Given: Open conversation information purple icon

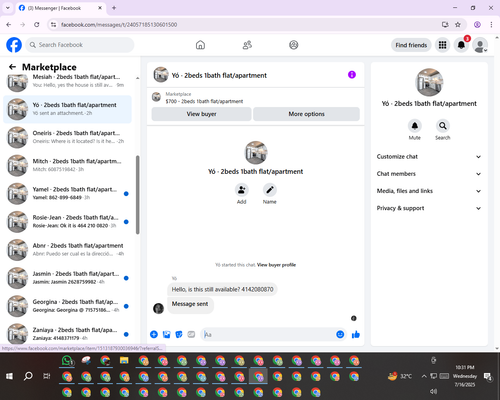Looking at the screenshot, I should click(x=352, y=75).
